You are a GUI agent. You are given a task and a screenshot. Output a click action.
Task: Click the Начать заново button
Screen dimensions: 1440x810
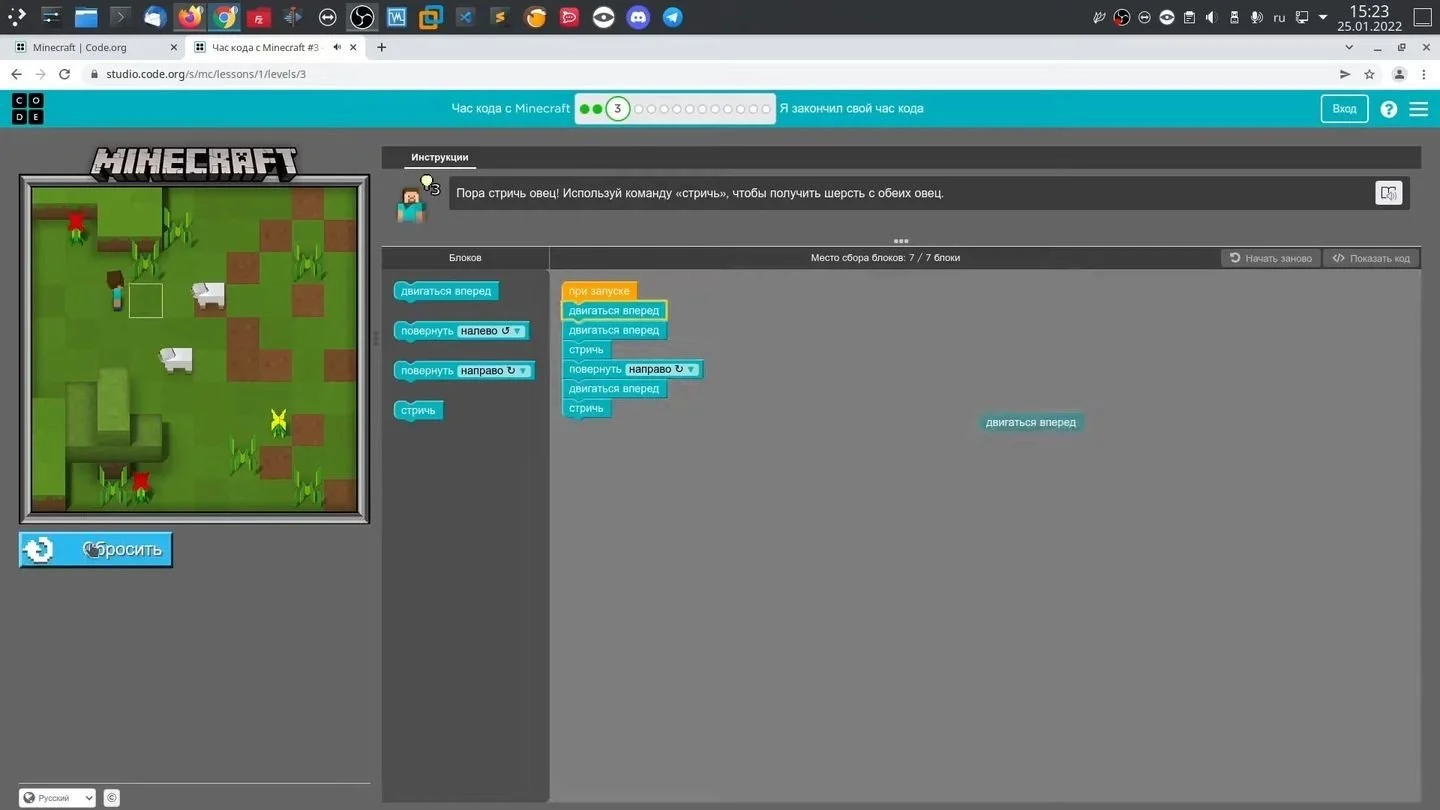tap(1270, 258)
